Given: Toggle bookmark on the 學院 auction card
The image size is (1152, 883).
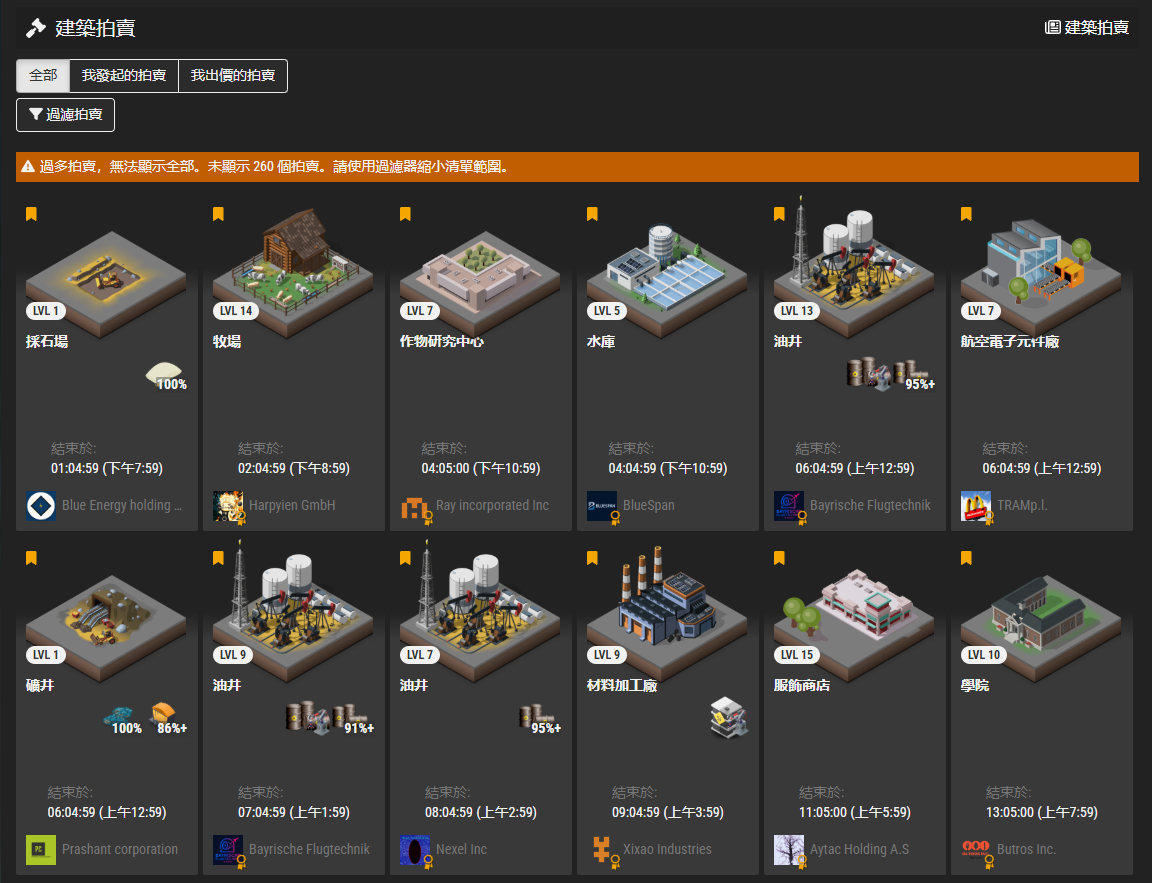Looking at the screenshot, I should (966, 558).
